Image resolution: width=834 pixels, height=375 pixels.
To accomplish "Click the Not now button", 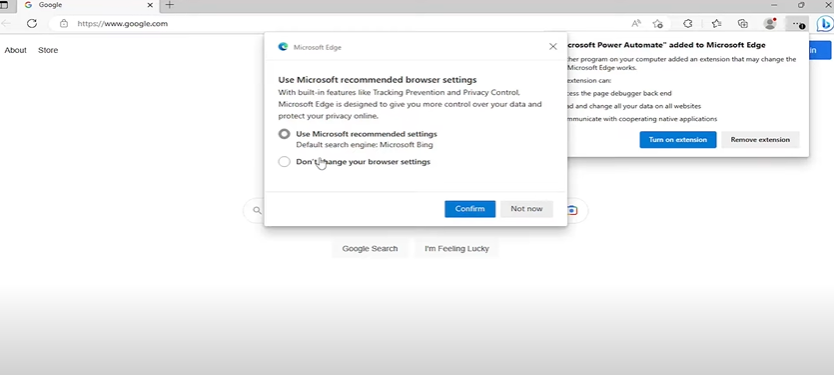I will pos(527,209).
